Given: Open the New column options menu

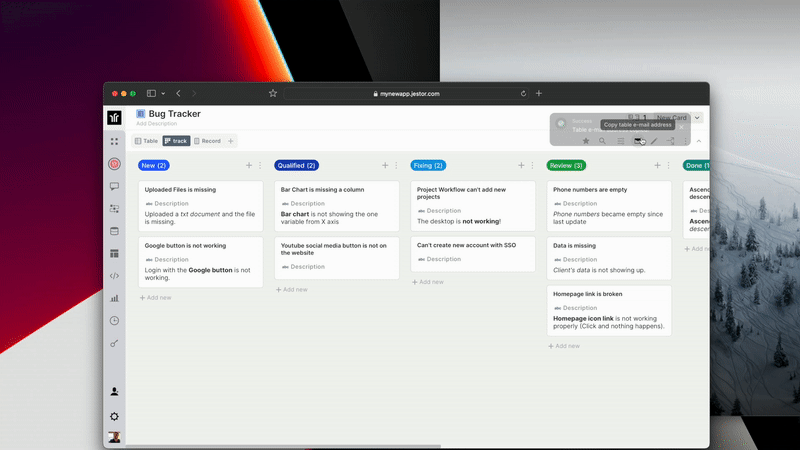Looking at the screenshot, I should pos(260,165).
